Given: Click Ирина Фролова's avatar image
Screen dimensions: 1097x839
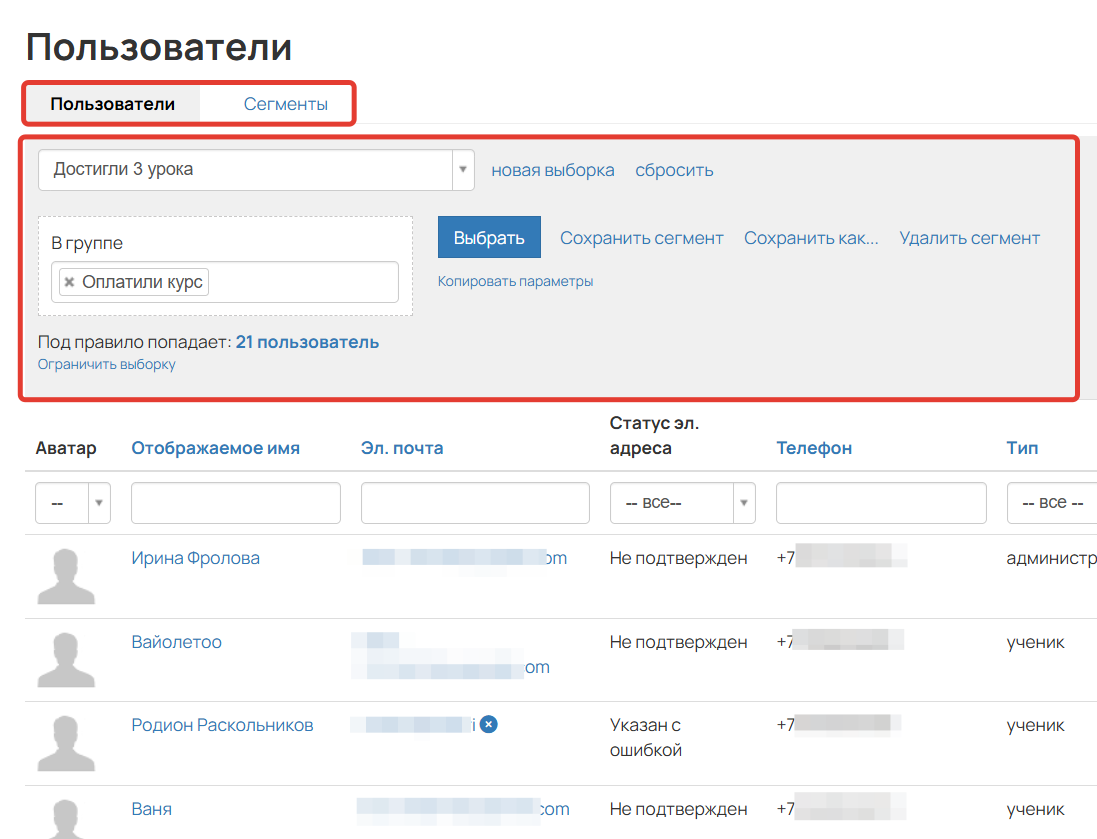Looking at the screenshot, I should click(66, 577).
